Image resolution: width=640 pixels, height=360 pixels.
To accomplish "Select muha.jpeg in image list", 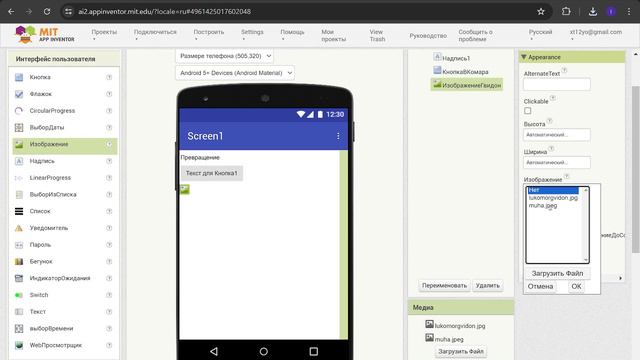I will point(543,205).
